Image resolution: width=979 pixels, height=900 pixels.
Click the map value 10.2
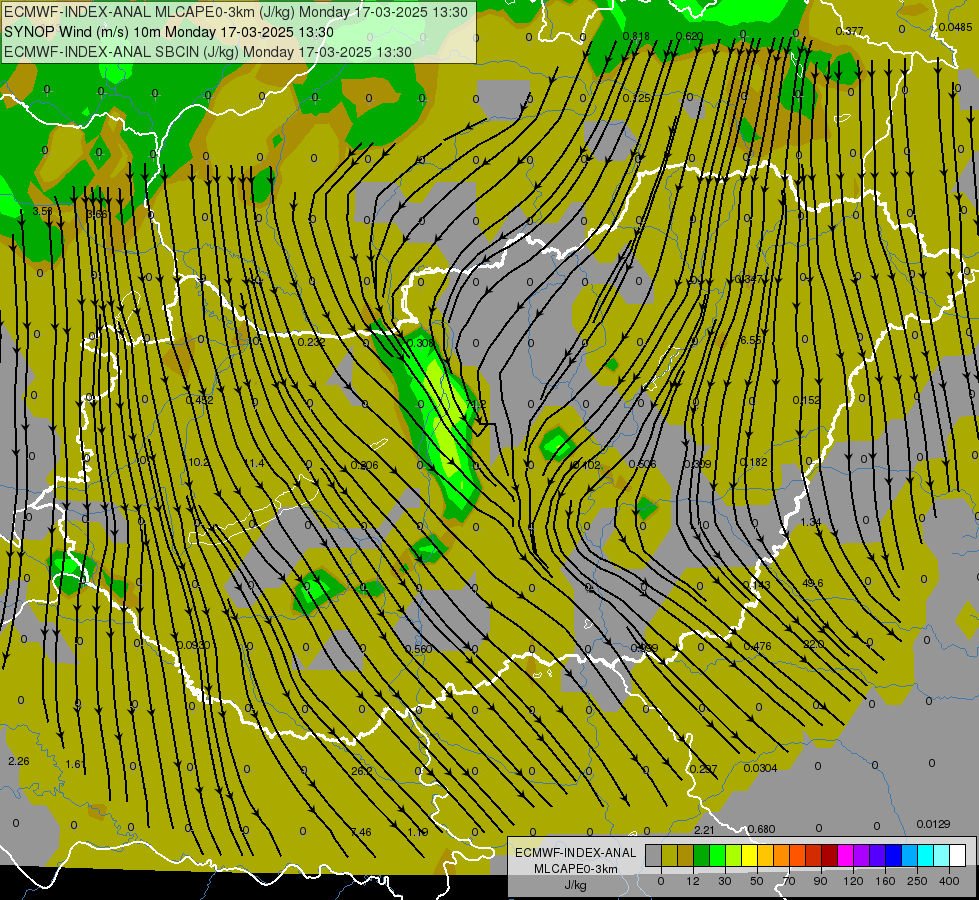tap(199, 462)
